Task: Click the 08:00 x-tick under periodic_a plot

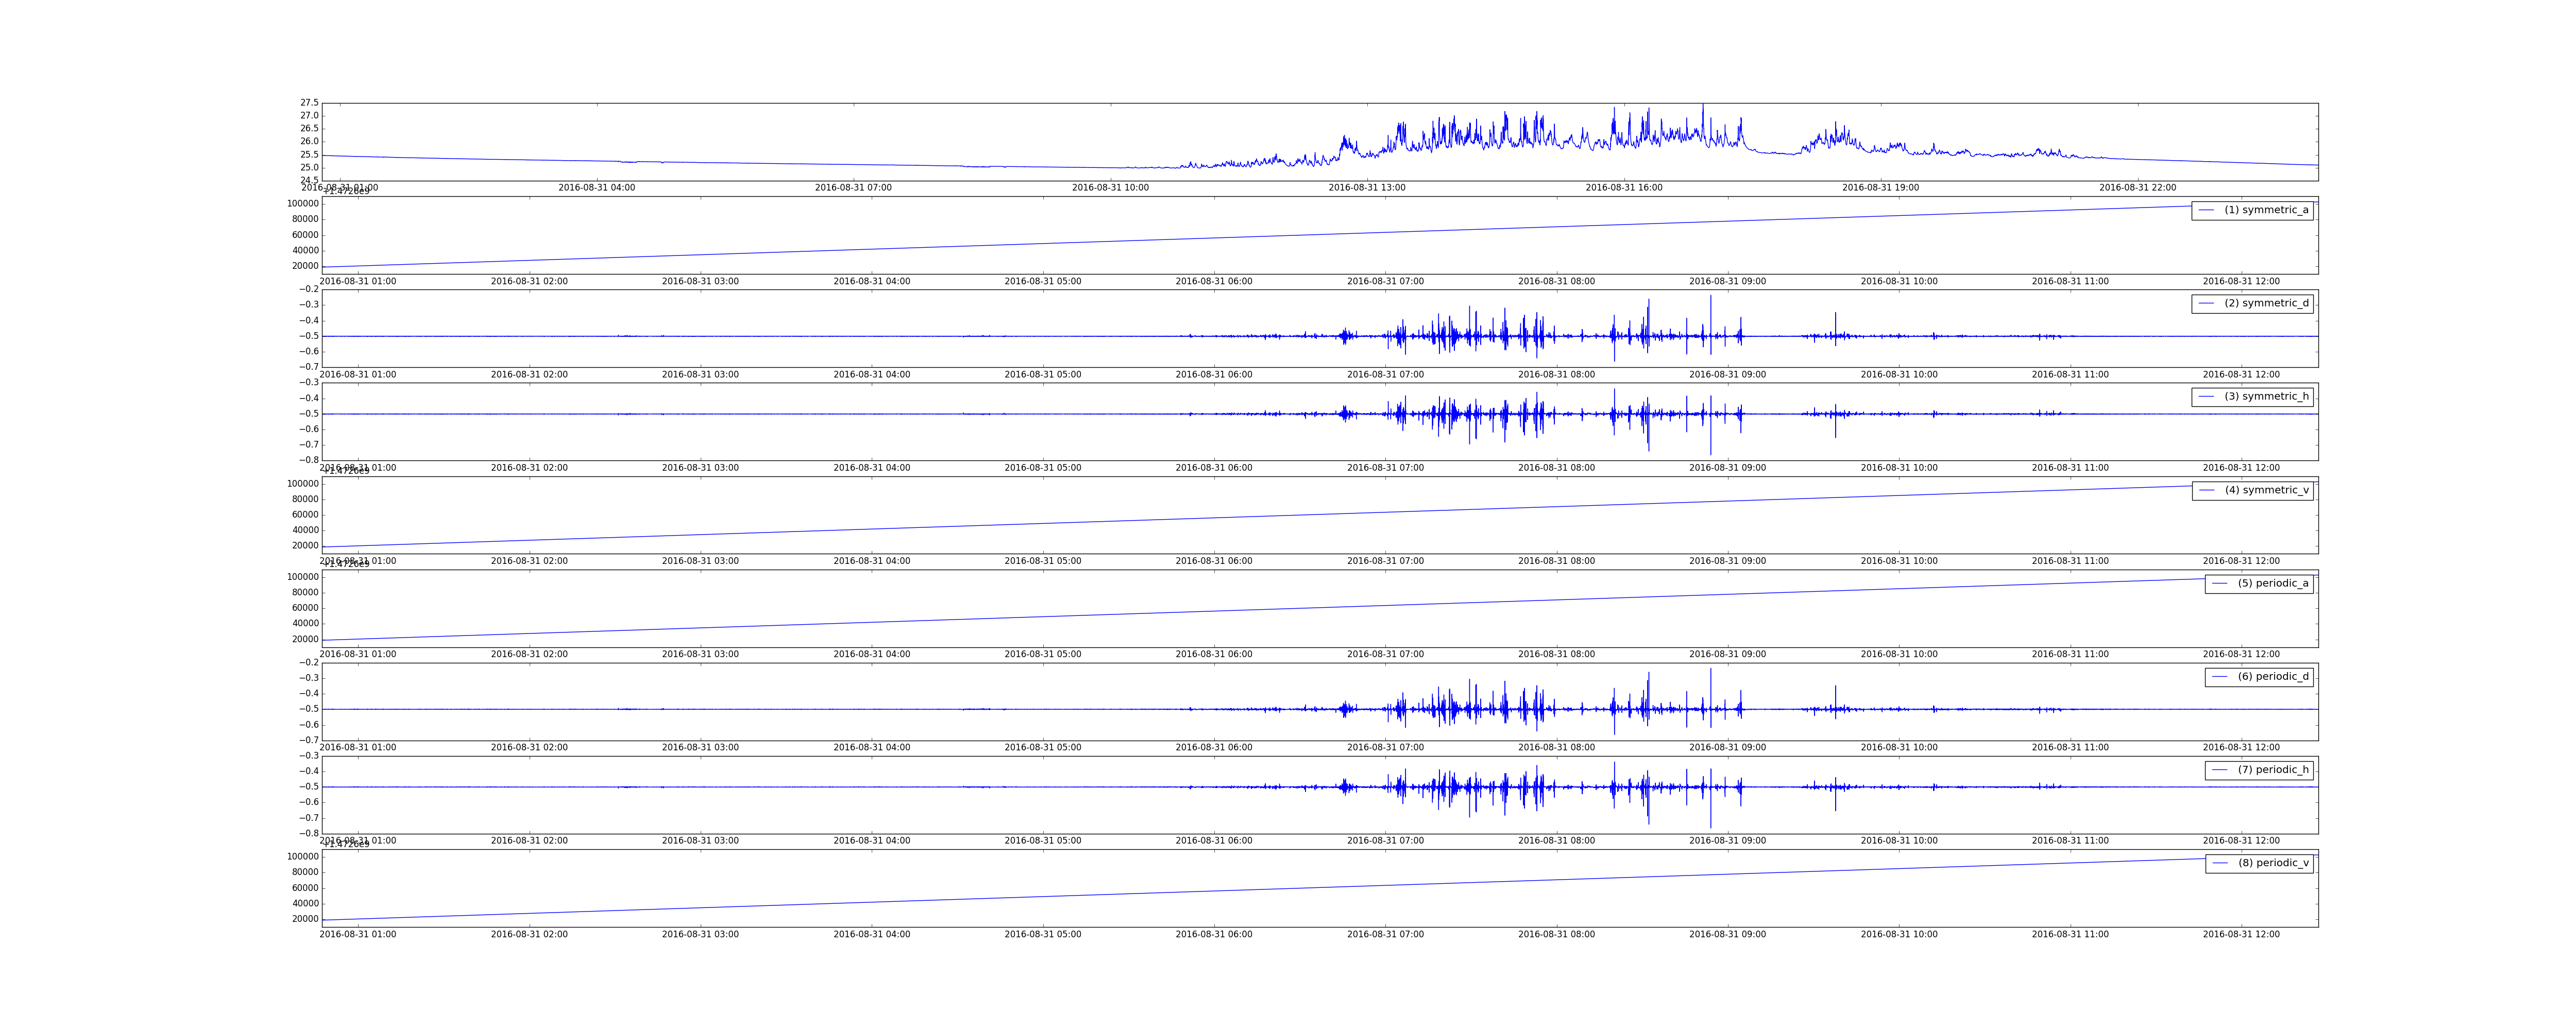Action: click(x=1557, y=654)
